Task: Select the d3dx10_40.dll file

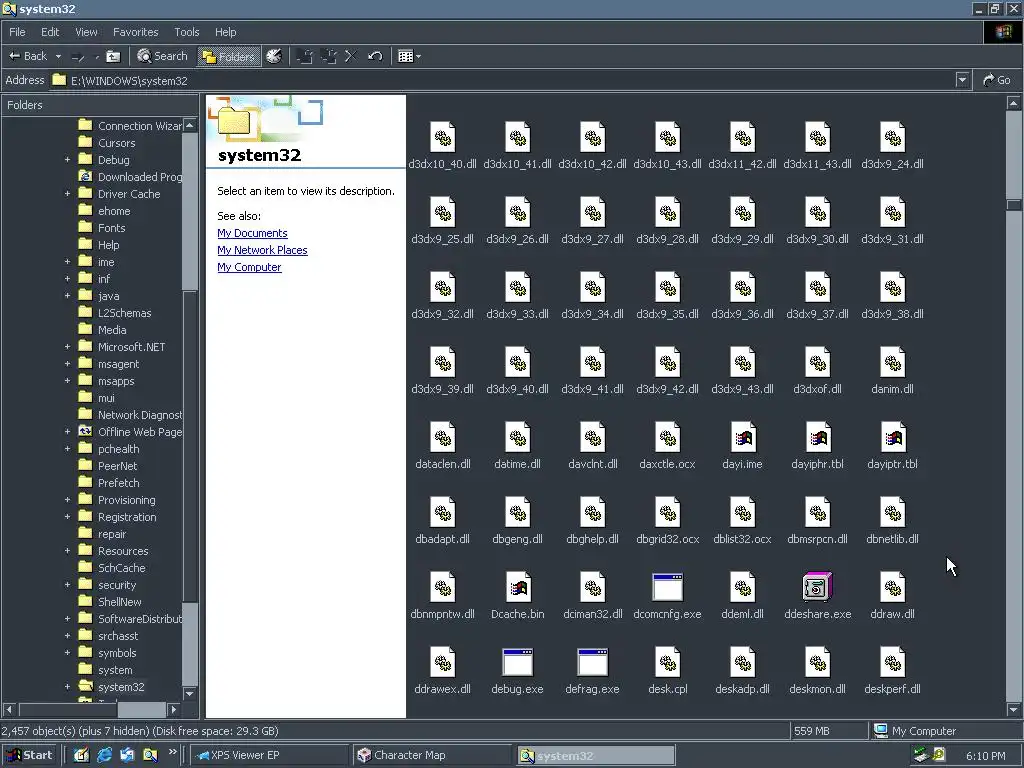Action: (x=443, y=146)
